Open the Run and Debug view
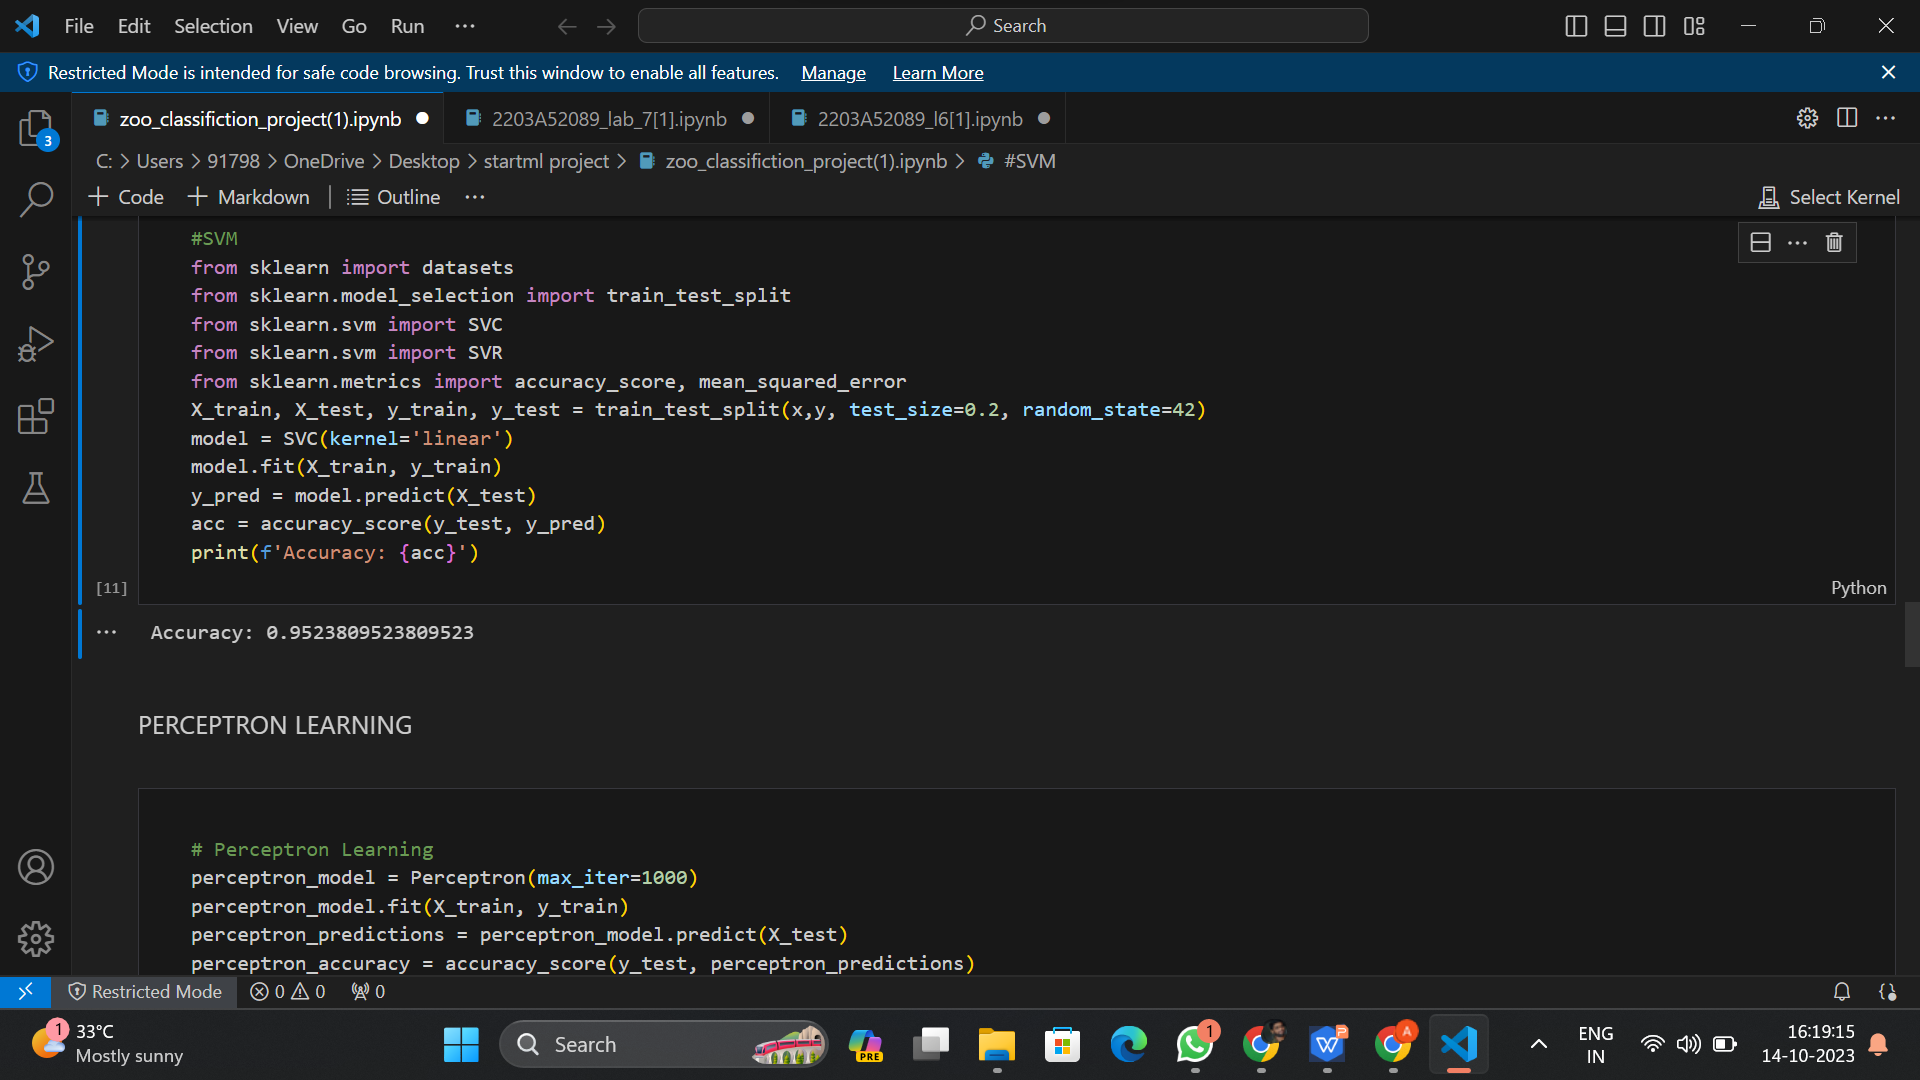 click(36, 344)
